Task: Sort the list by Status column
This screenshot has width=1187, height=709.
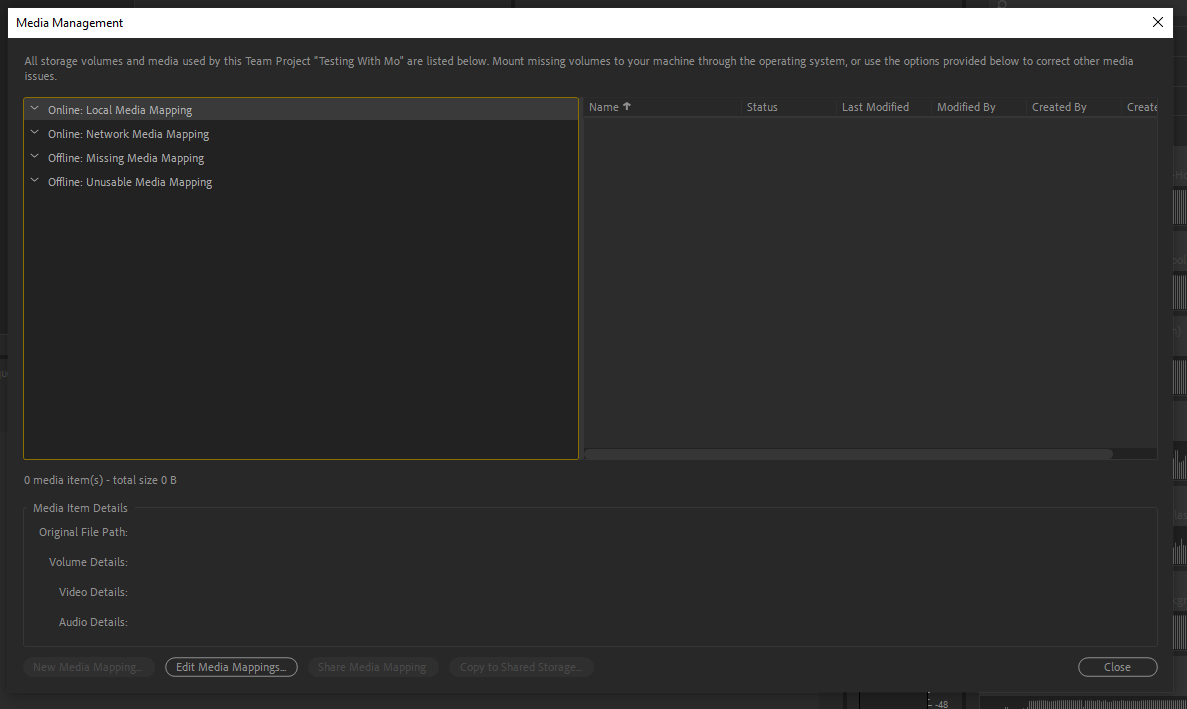Action: pyautogui.click(x=762, y=106)
